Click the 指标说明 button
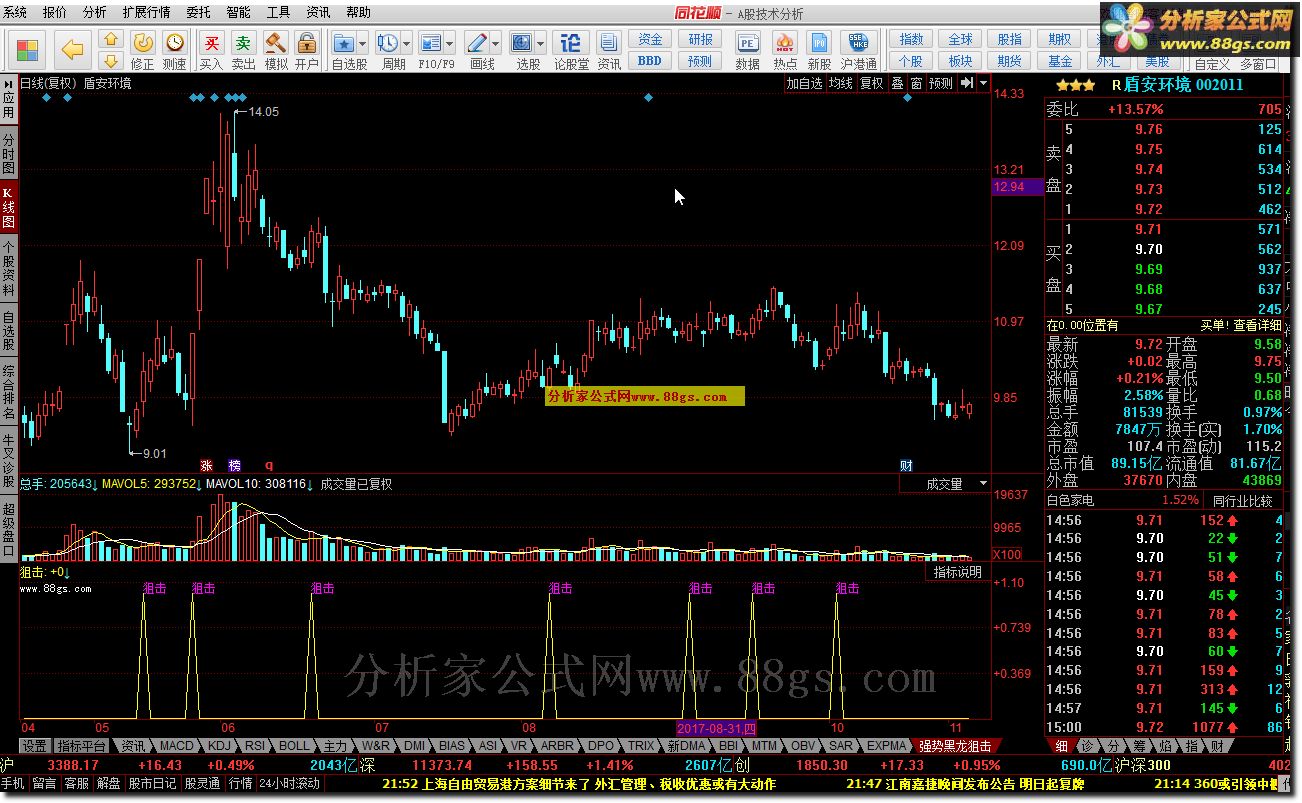The height and width of the screenshot is (803, 1302). click(957, 573)
